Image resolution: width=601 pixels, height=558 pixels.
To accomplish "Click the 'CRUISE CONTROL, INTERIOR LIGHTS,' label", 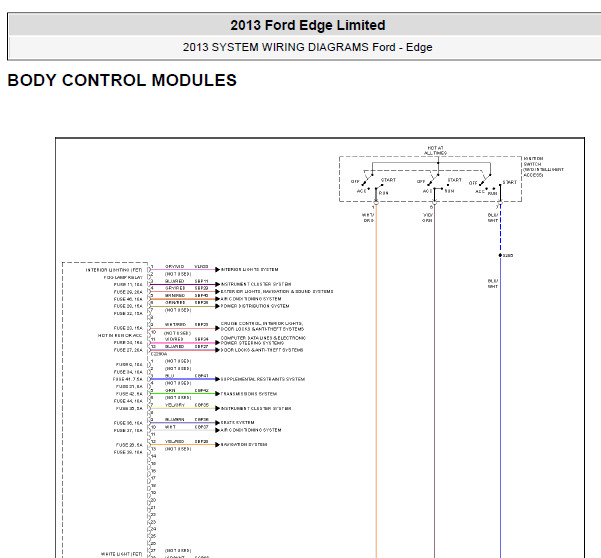I will 262,323.
